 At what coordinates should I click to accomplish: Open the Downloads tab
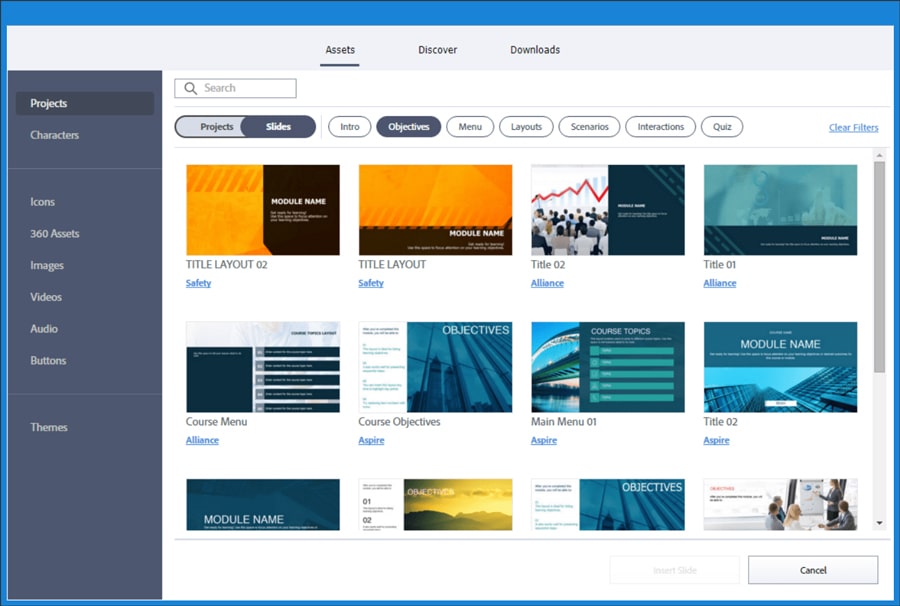coord(535,50)
